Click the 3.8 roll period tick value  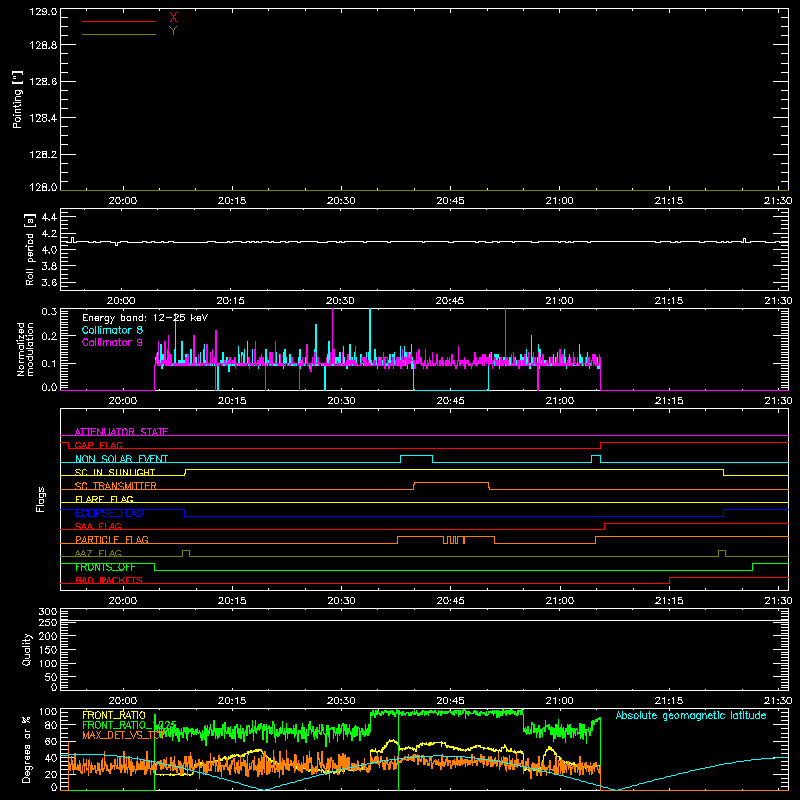click(x=49, y=266)
